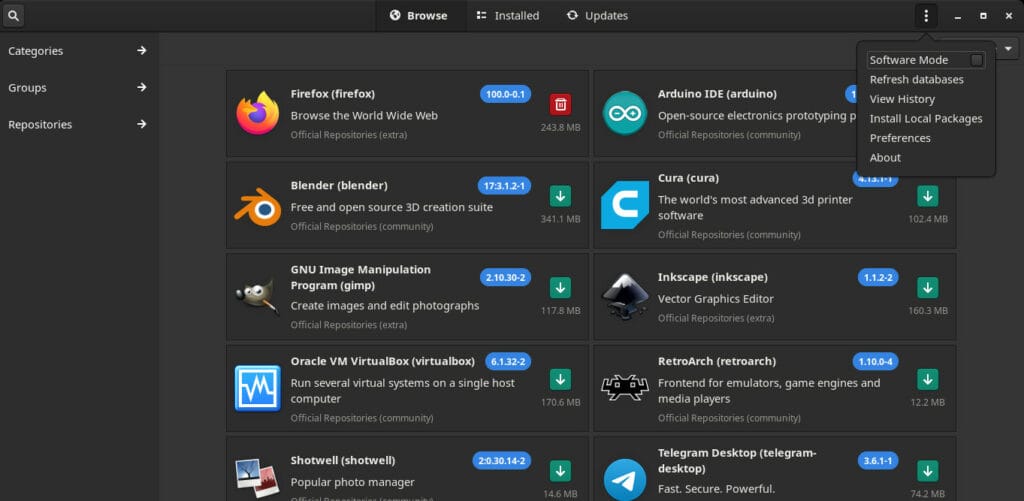1024x501 pixels.
Task: Open the search magnifier button
Action: pos(14,16)
